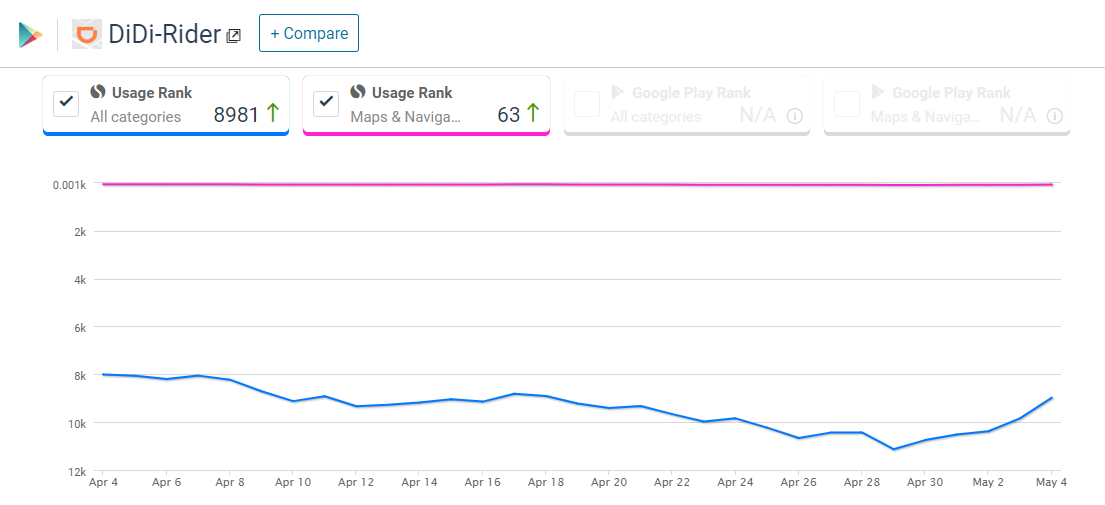This screenshot has width=1105, height=505.
Task: Click the green up arrow next to 8981
Action: (x=271, y=114)
